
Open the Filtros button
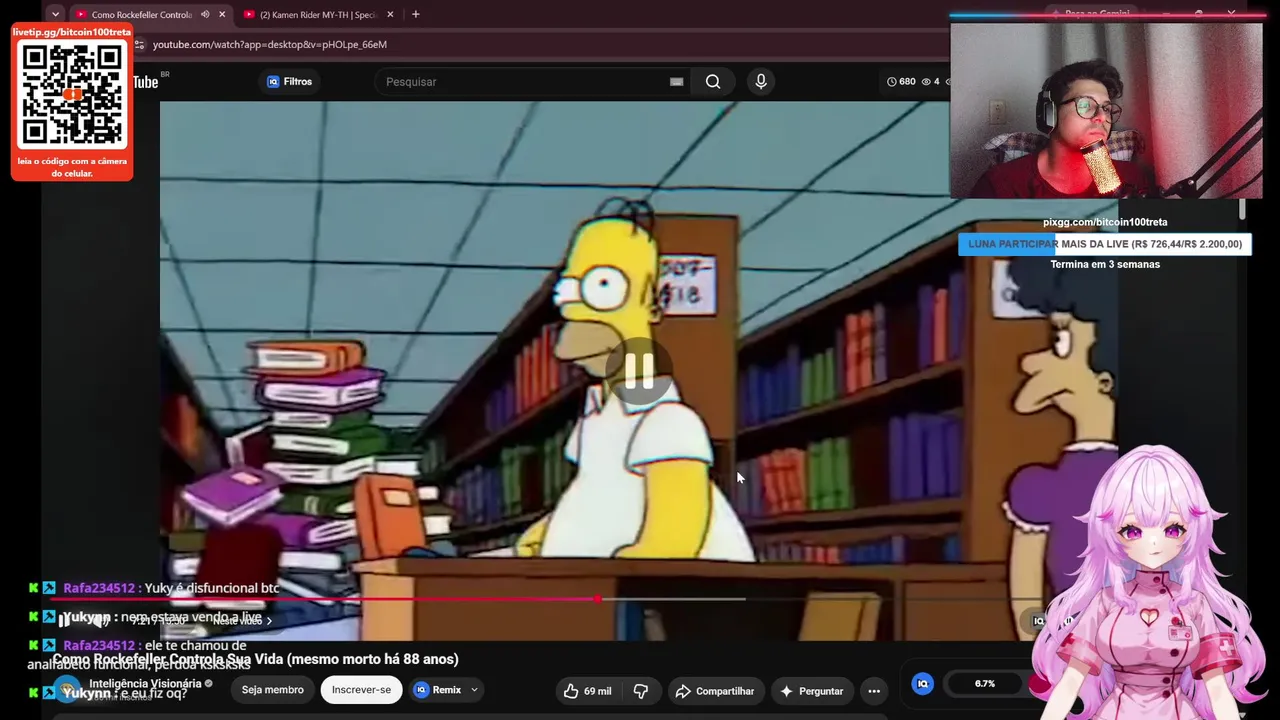(289, 82)
